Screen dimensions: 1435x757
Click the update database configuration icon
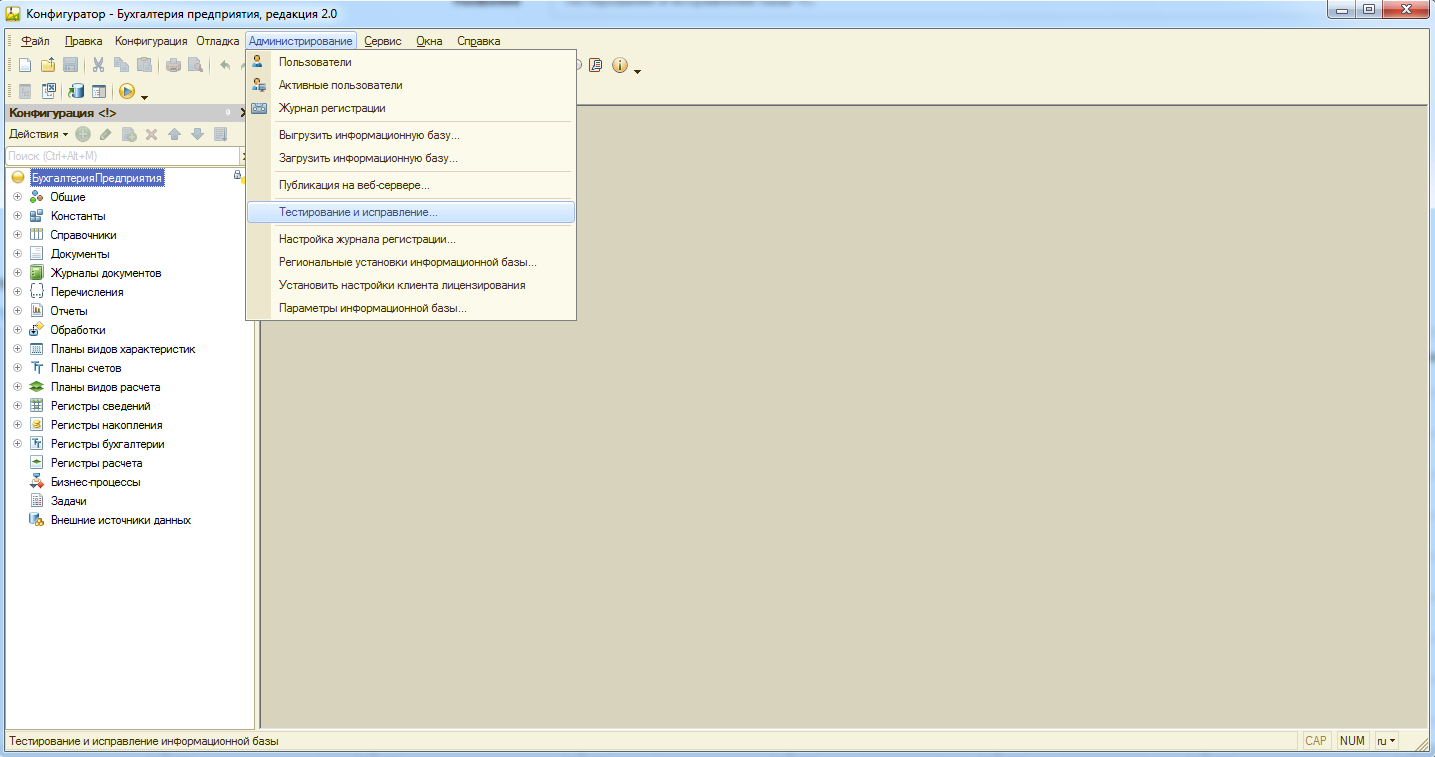pyautogui.click(x=76, y=91)
